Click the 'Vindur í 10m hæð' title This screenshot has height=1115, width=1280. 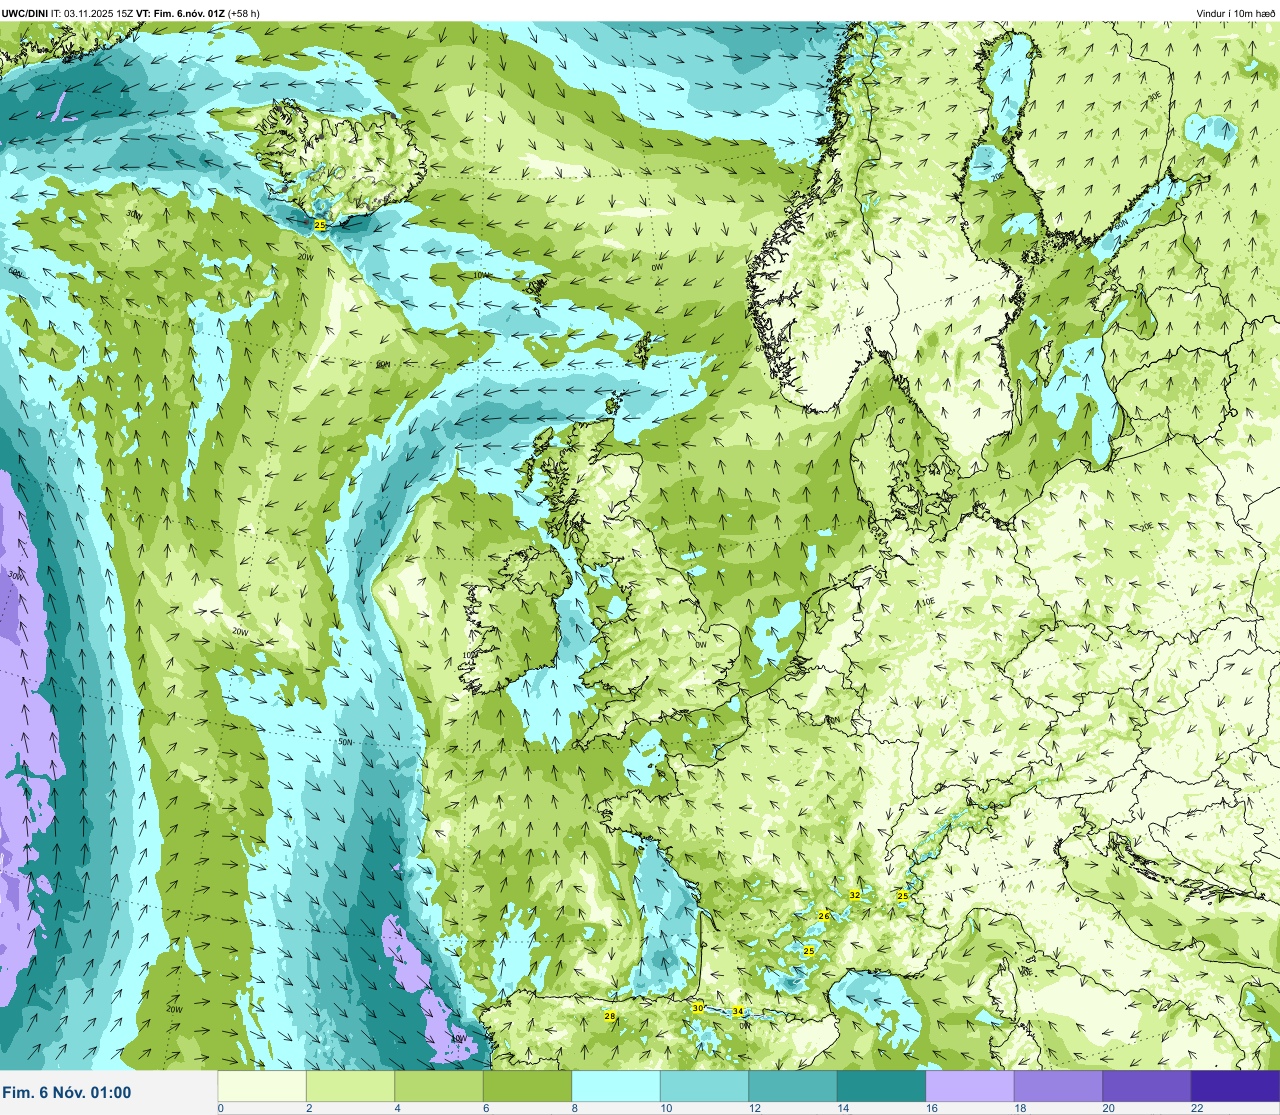tap(1235, 13)
